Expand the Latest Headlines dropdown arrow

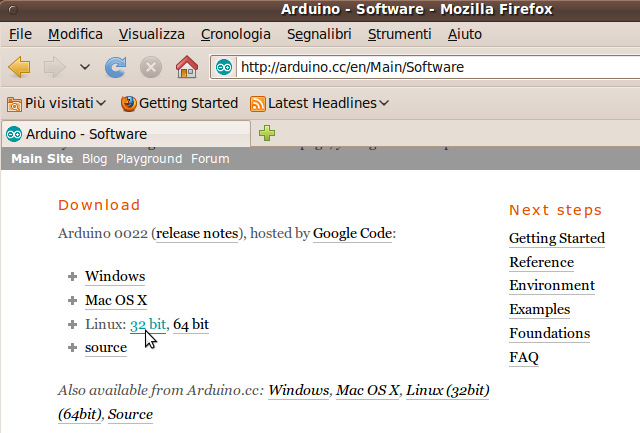[x=384, y=103]
